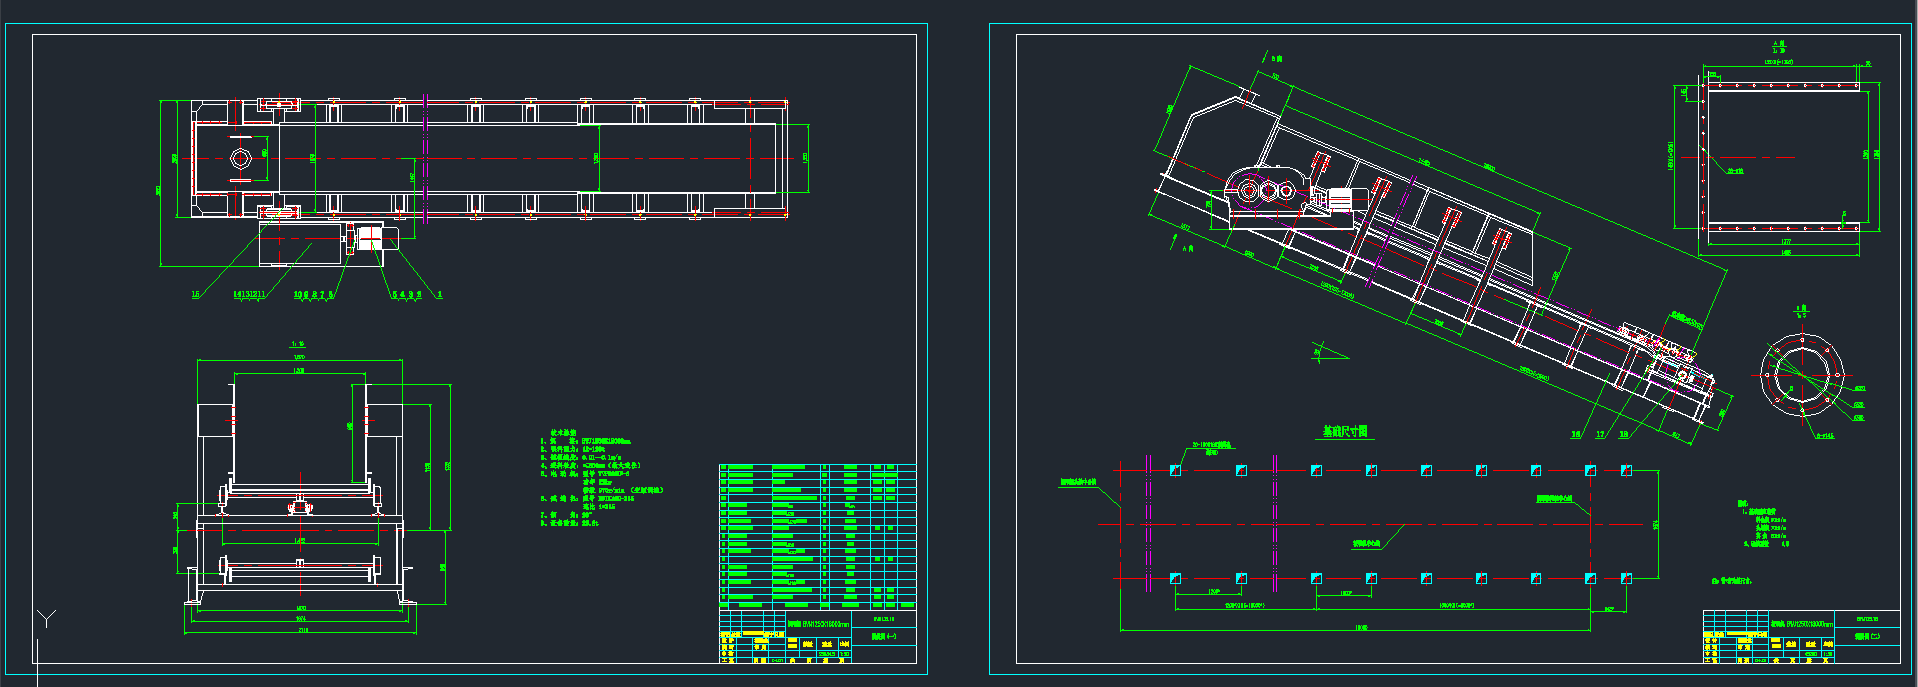Select the hexagonal bolt symbol in plan view
This screenshot has width=1918, height=687.
[x=240, y=158]
